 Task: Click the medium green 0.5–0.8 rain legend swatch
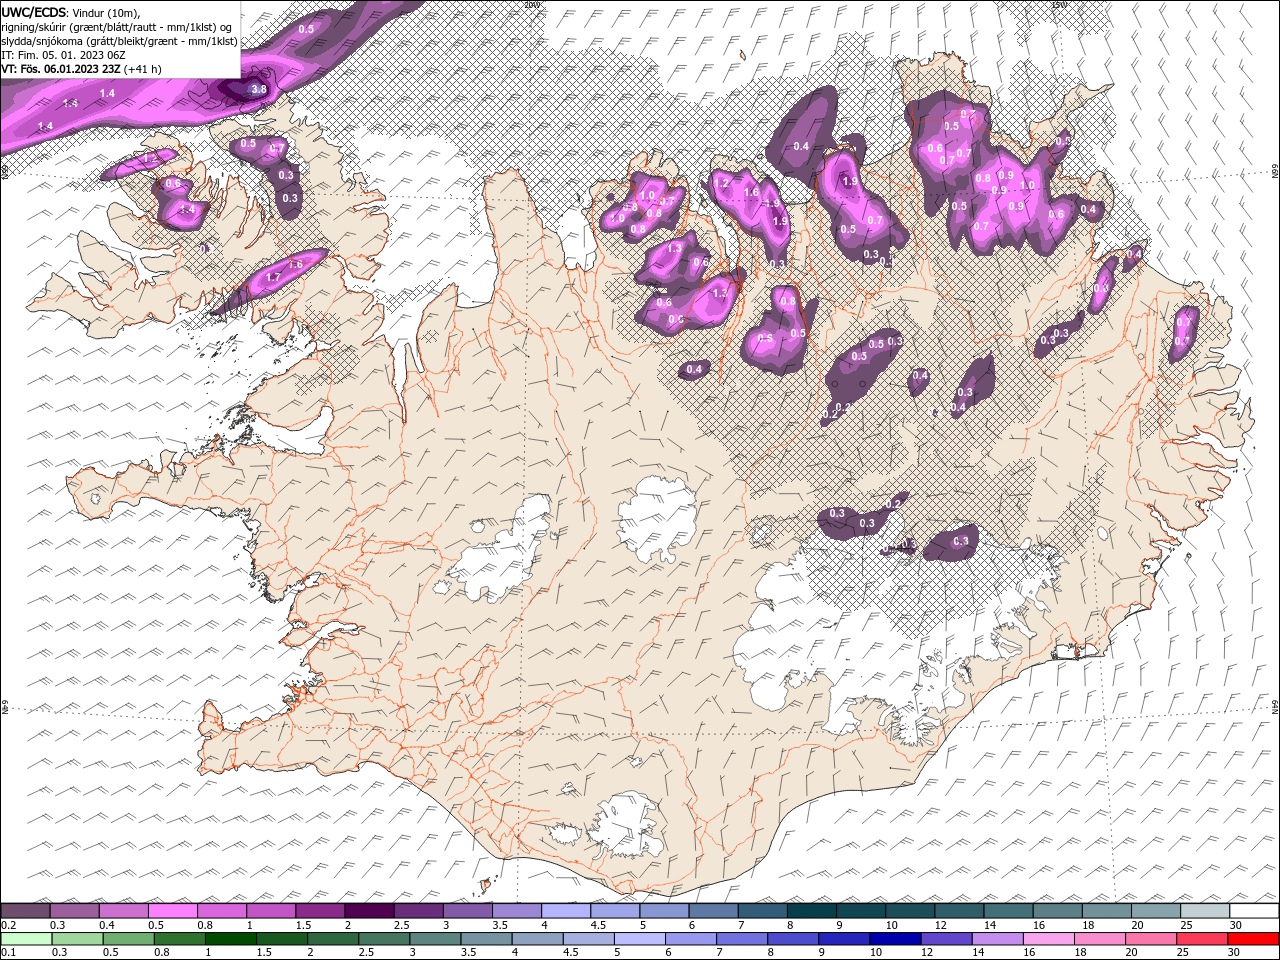pos(128,939)
